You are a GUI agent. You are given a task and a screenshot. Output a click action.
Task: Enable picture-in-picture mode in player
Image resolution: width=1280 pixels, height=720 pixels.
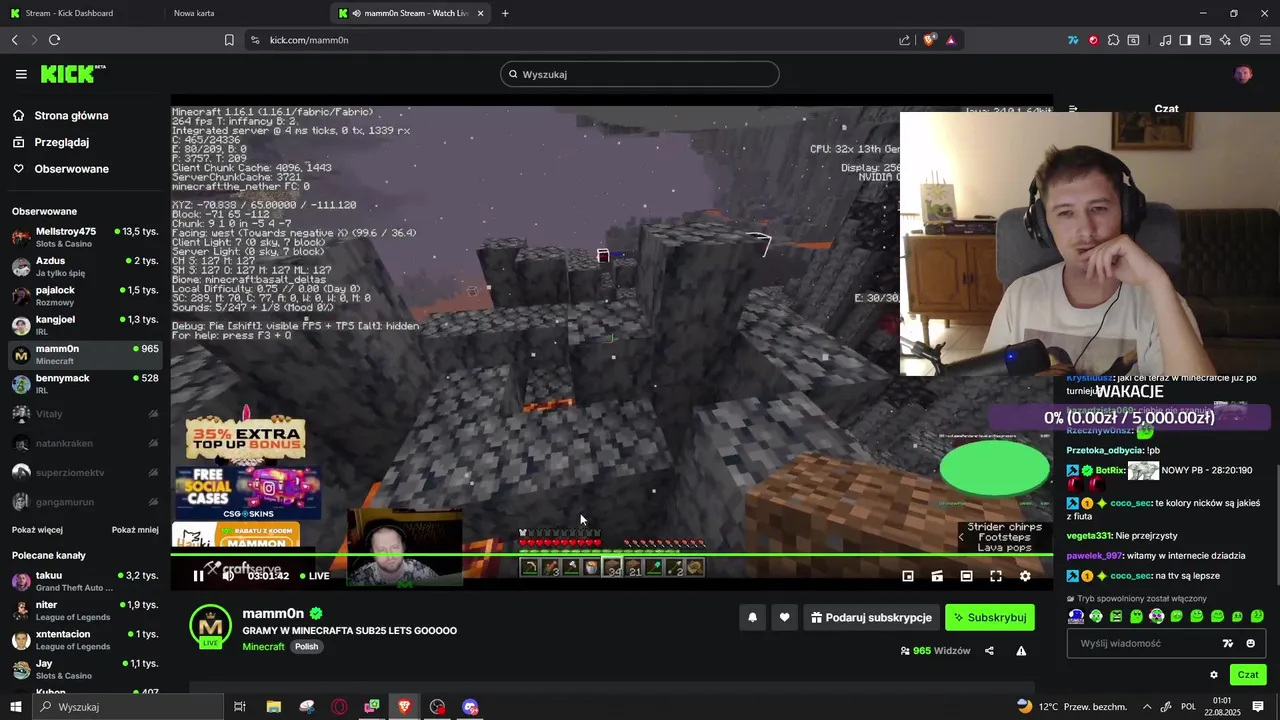(908, 576)
